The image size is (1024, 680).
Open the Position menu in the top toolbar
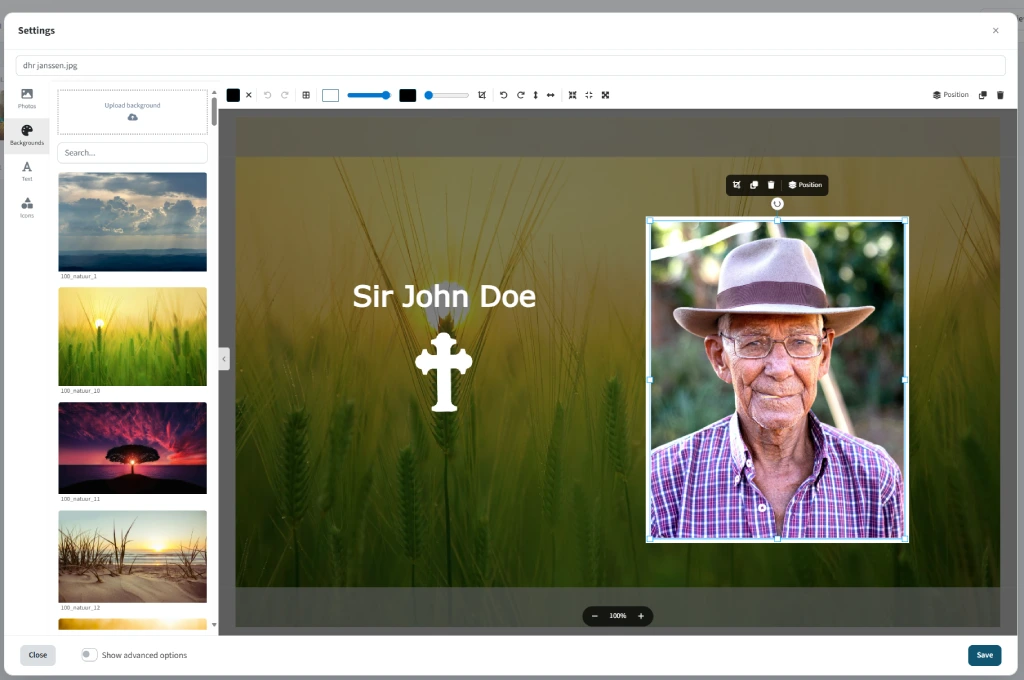[x=951, y=95]
